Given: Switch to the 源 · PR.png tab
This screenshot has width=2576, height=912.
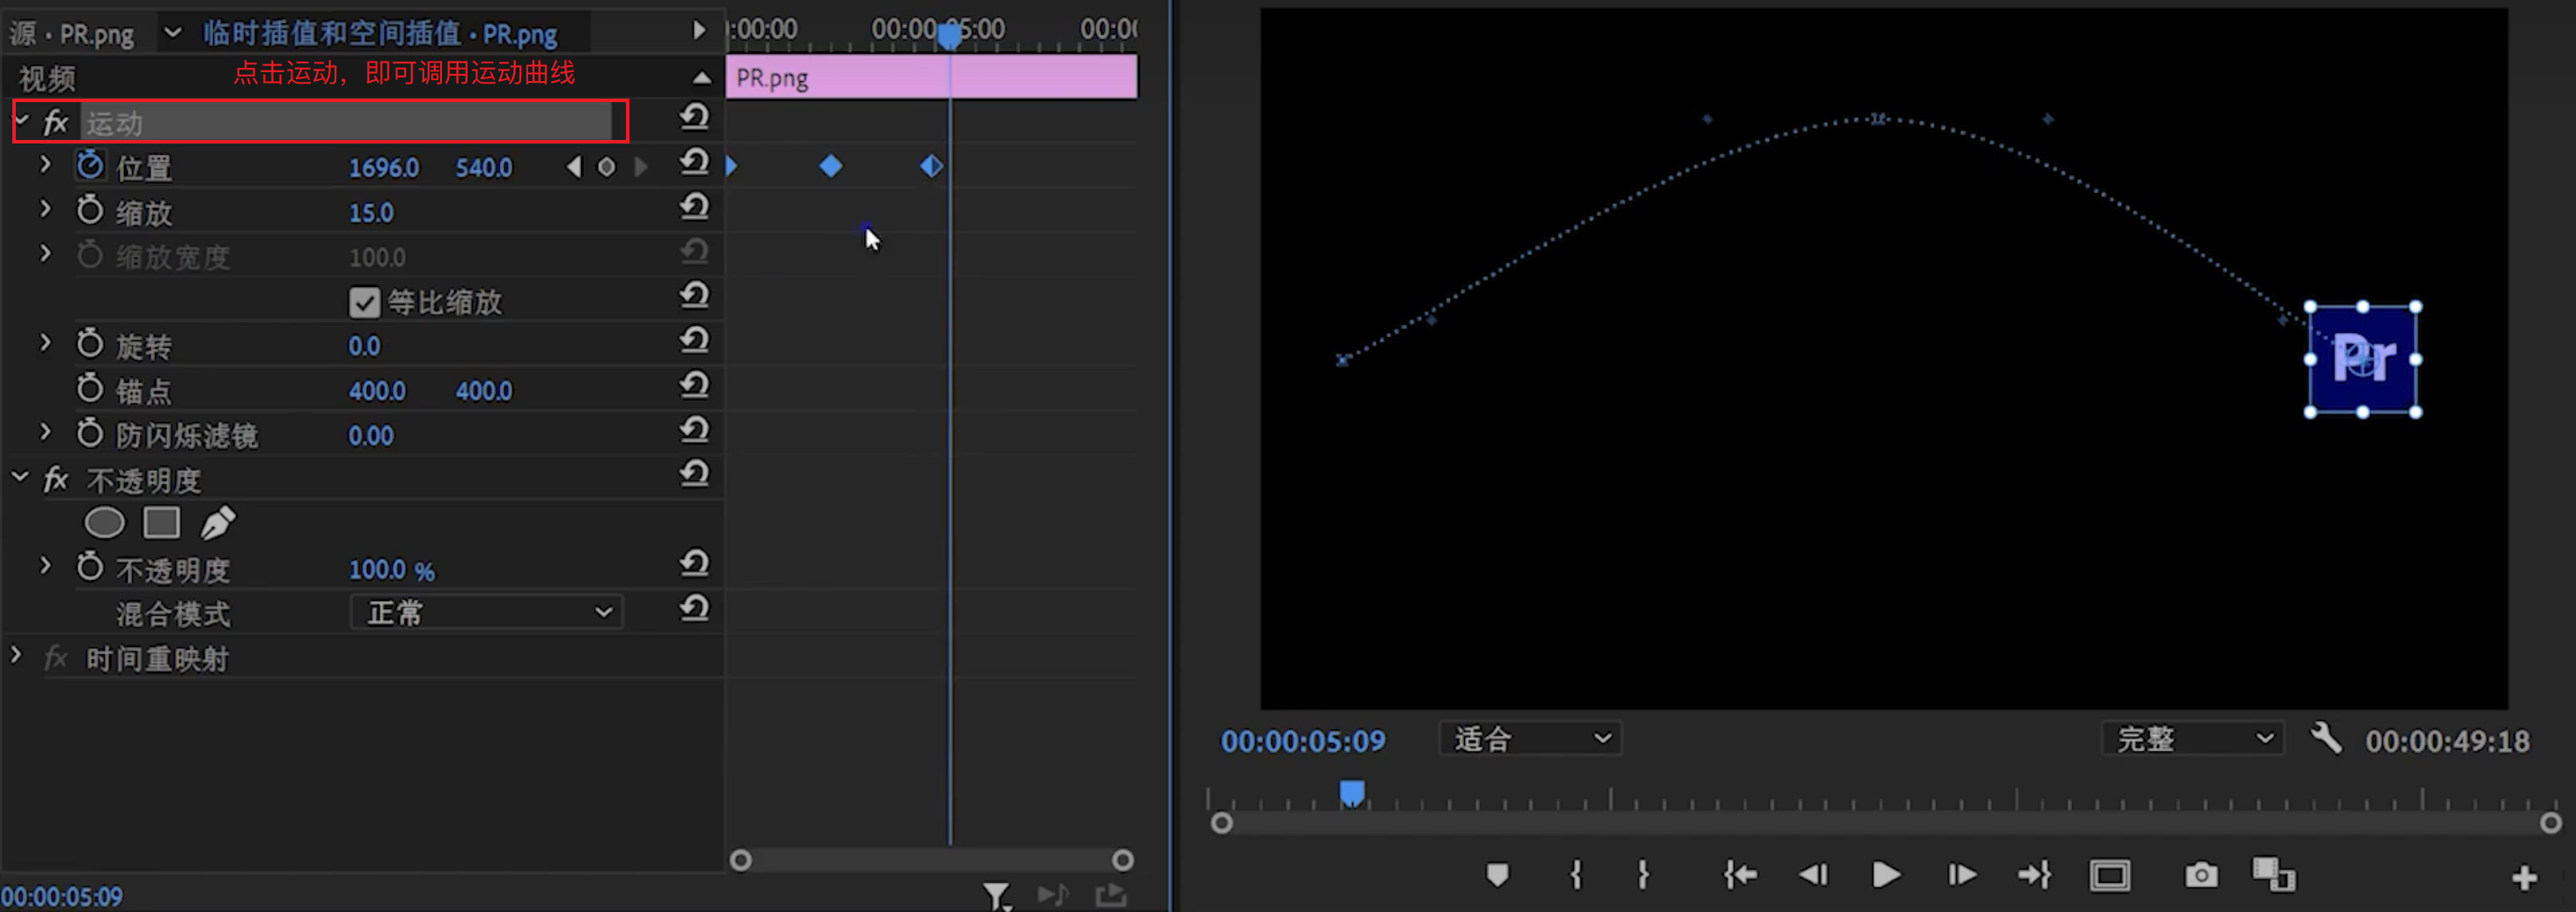Looking at the screenshot, I should 72,34.
